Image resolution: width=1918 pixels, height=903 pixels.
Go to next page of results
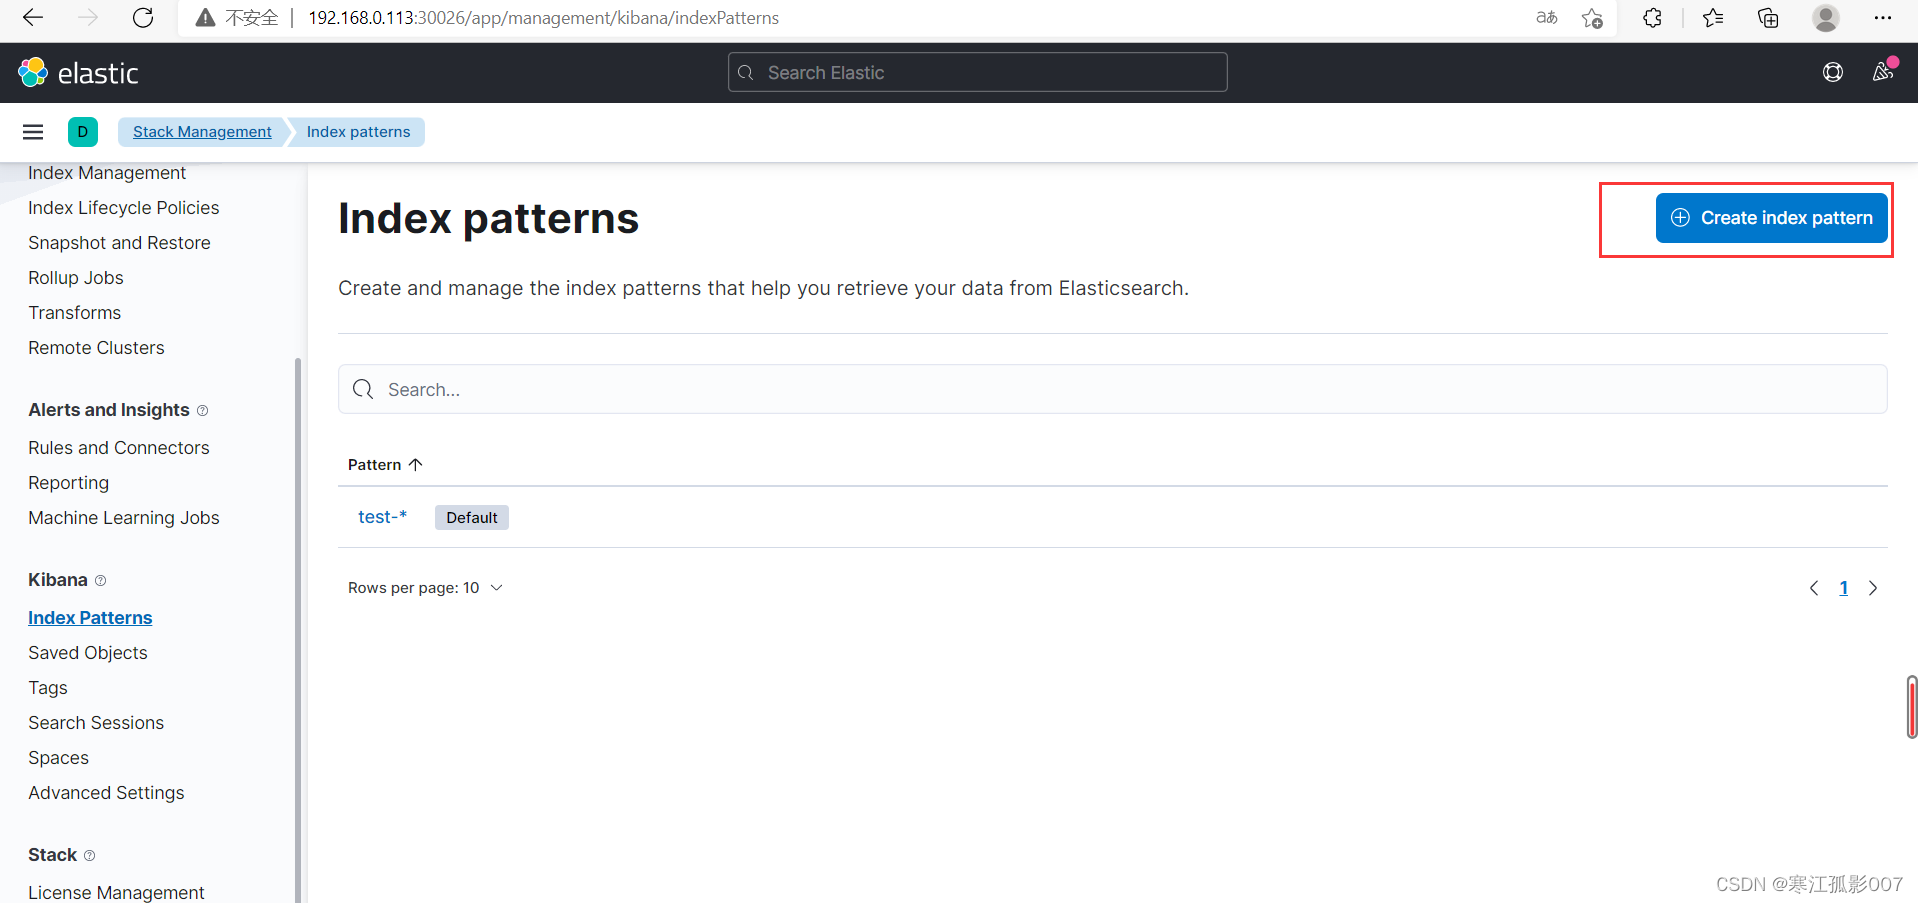pos(1873,588)
